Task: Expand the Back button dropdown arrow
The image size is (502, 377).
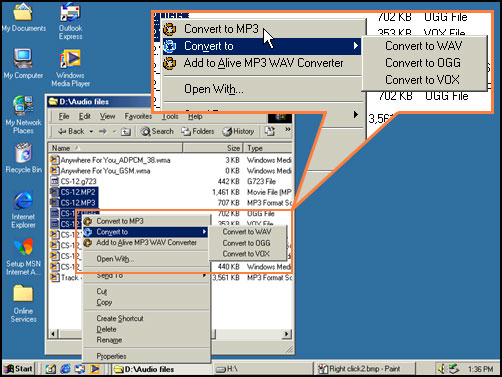Action: pos(91,132)
